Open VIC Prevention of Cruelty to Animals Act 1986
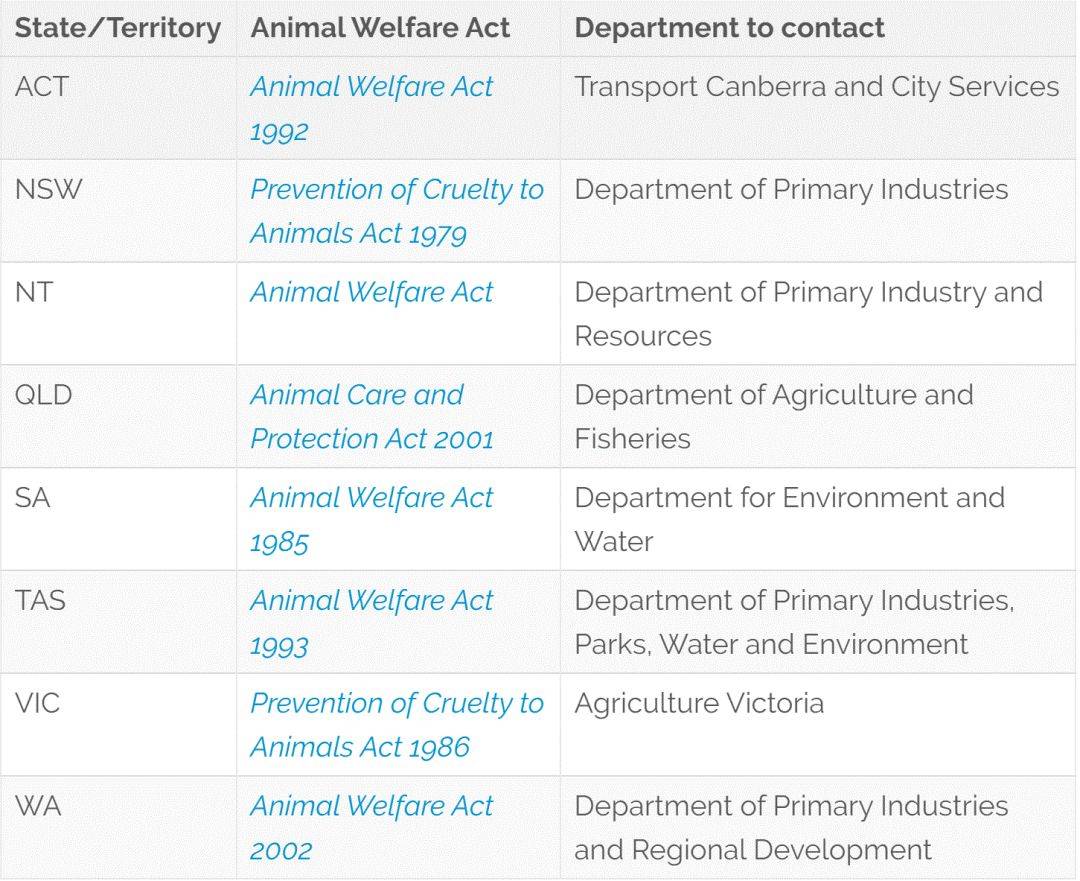Viewport: 1080px width, 881px height. (x=397, y=725)
